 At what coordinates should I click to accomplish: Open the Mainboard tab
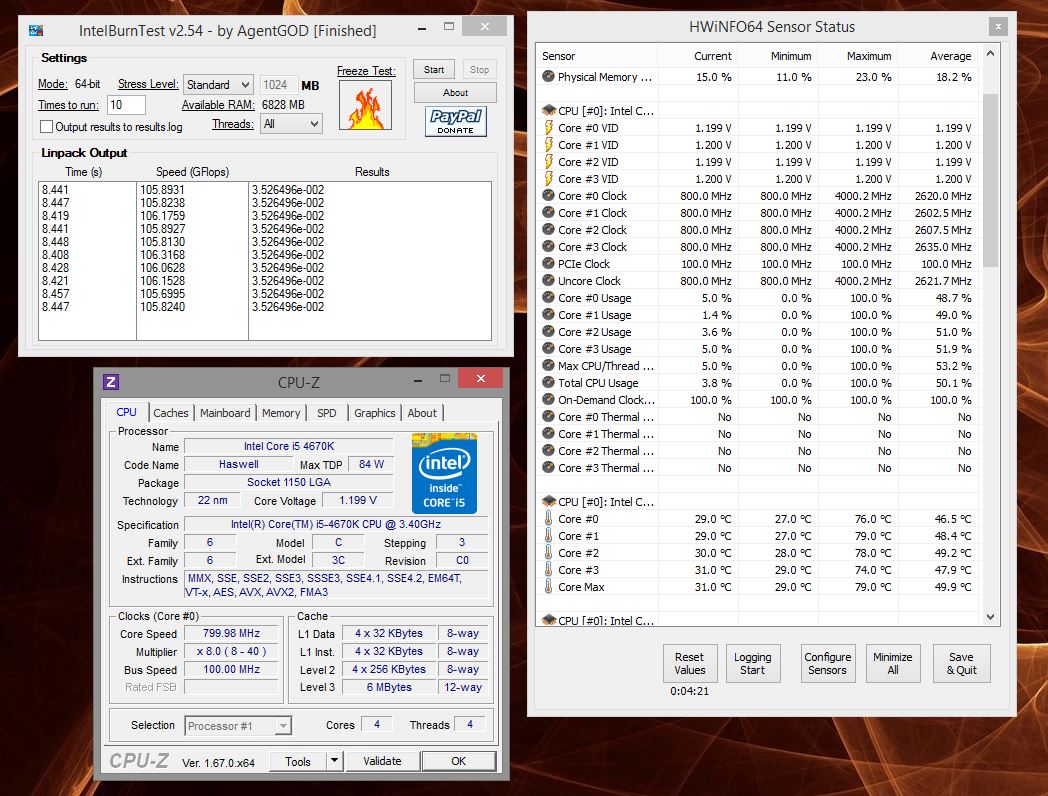tap(225, 413)
